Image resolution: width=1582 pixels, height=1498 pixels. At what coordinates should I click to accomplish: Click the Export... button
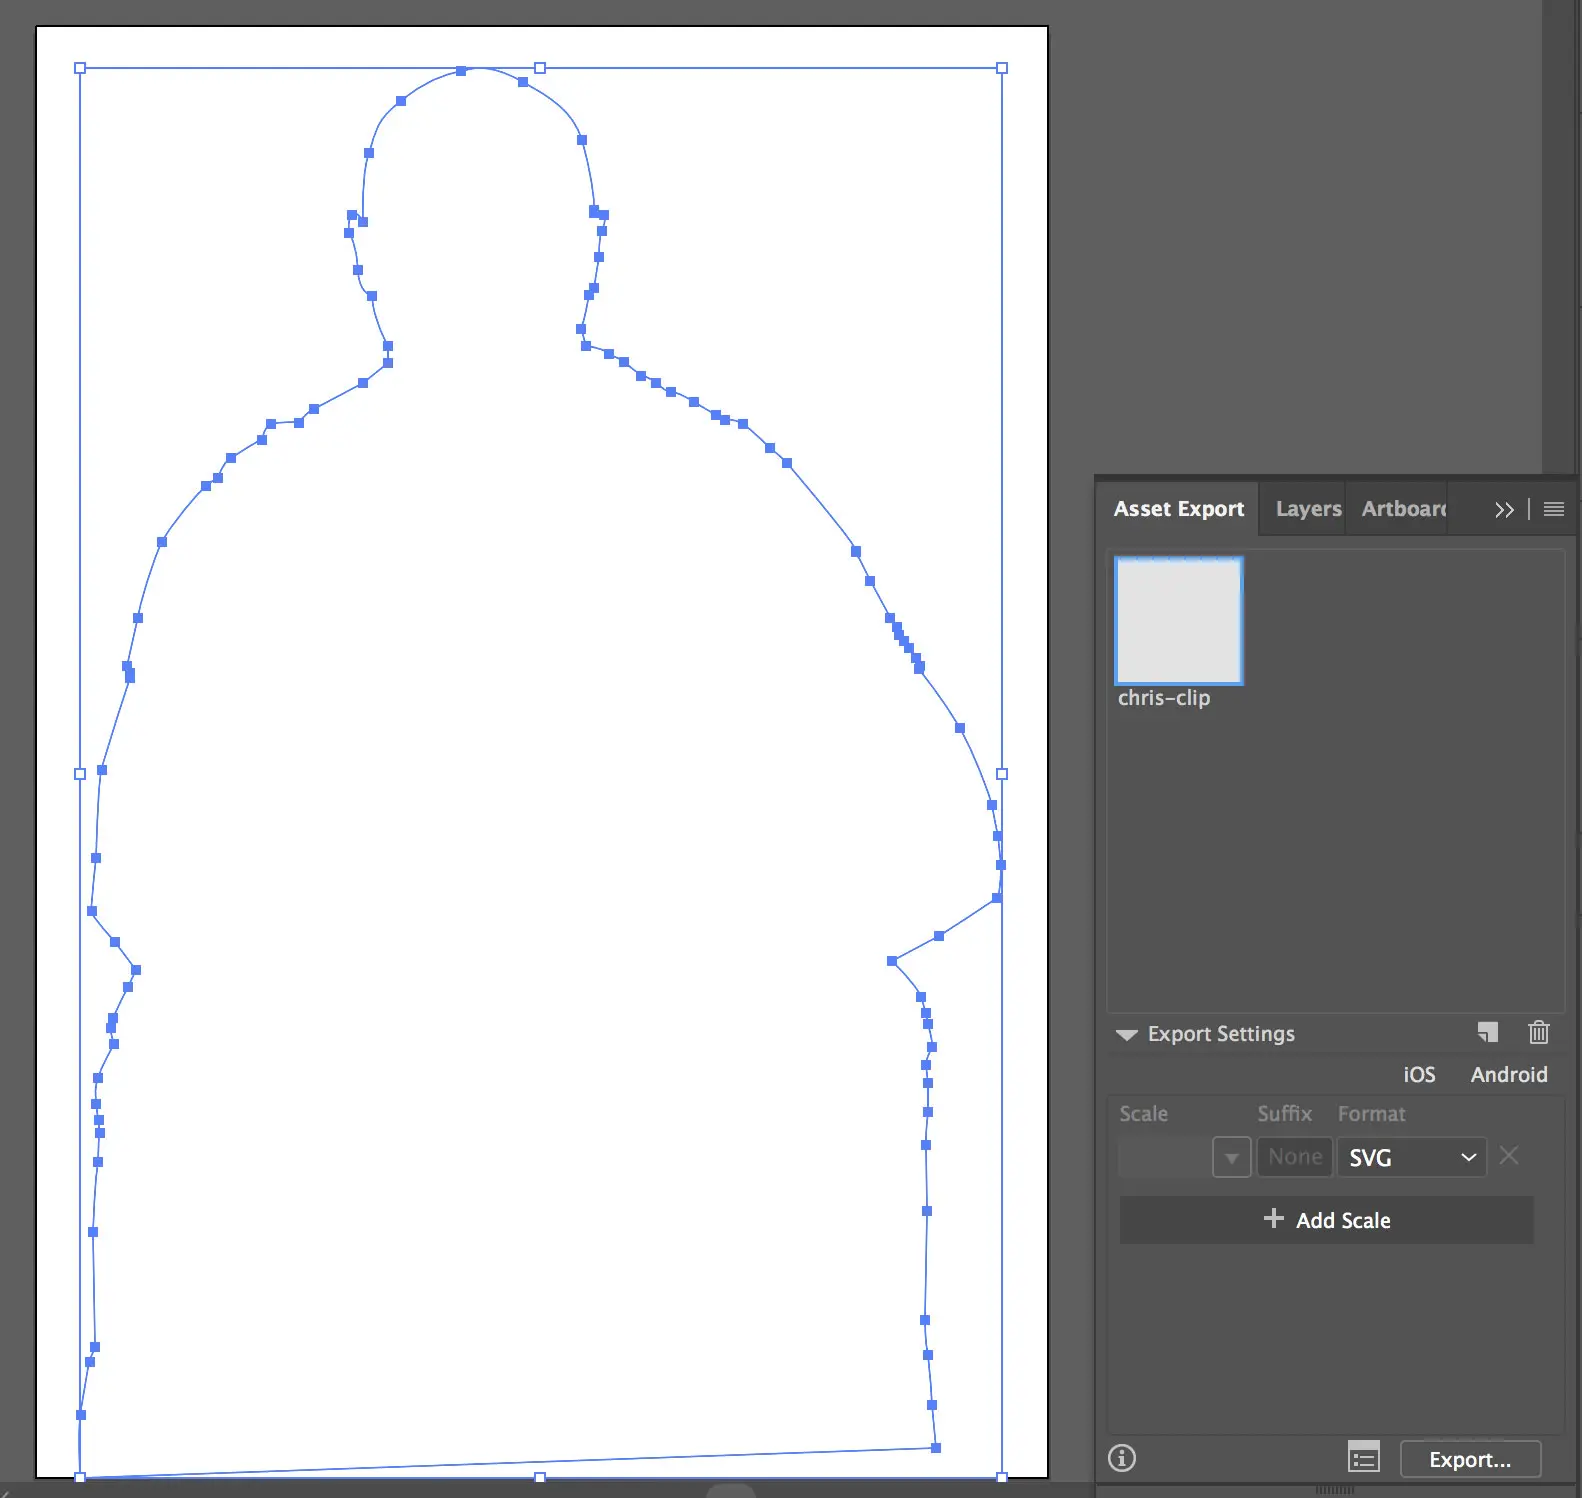(x=1470, y=1459)
